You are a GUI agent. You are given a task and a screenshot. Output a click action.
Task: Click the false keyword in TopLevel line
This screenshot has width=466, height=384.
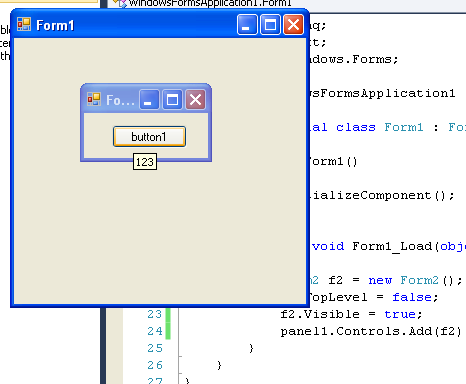pyautogui.click(x=412, y=297)
